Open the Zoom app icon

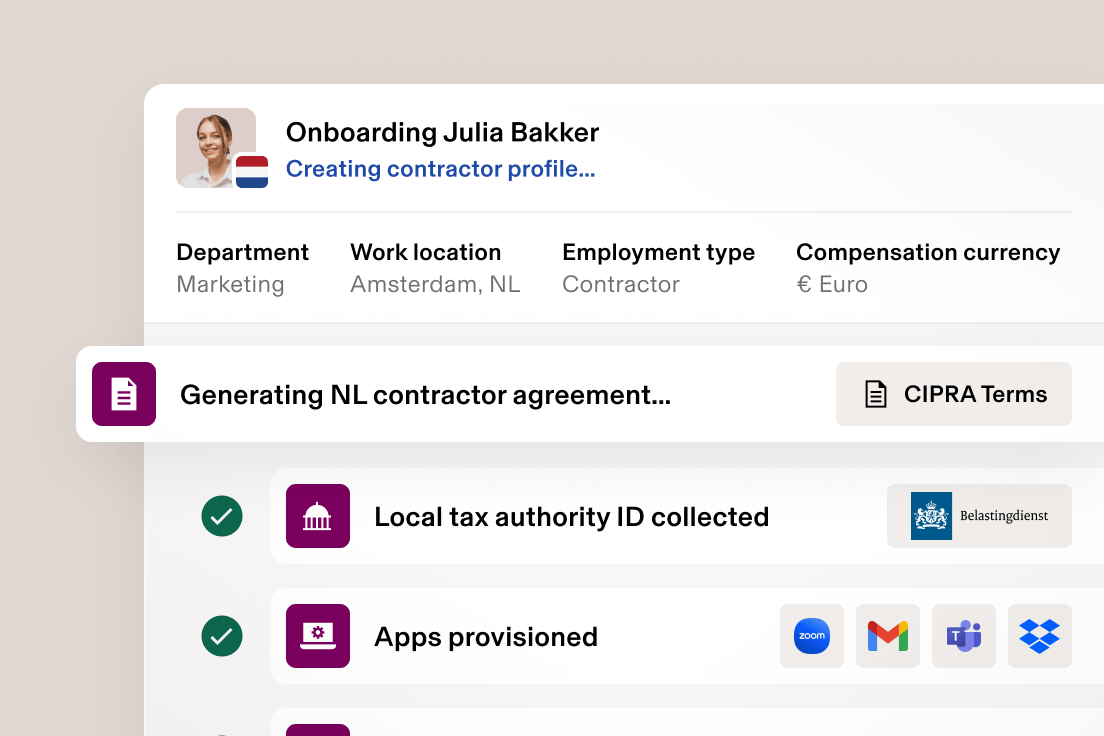(x=811, y=636)
